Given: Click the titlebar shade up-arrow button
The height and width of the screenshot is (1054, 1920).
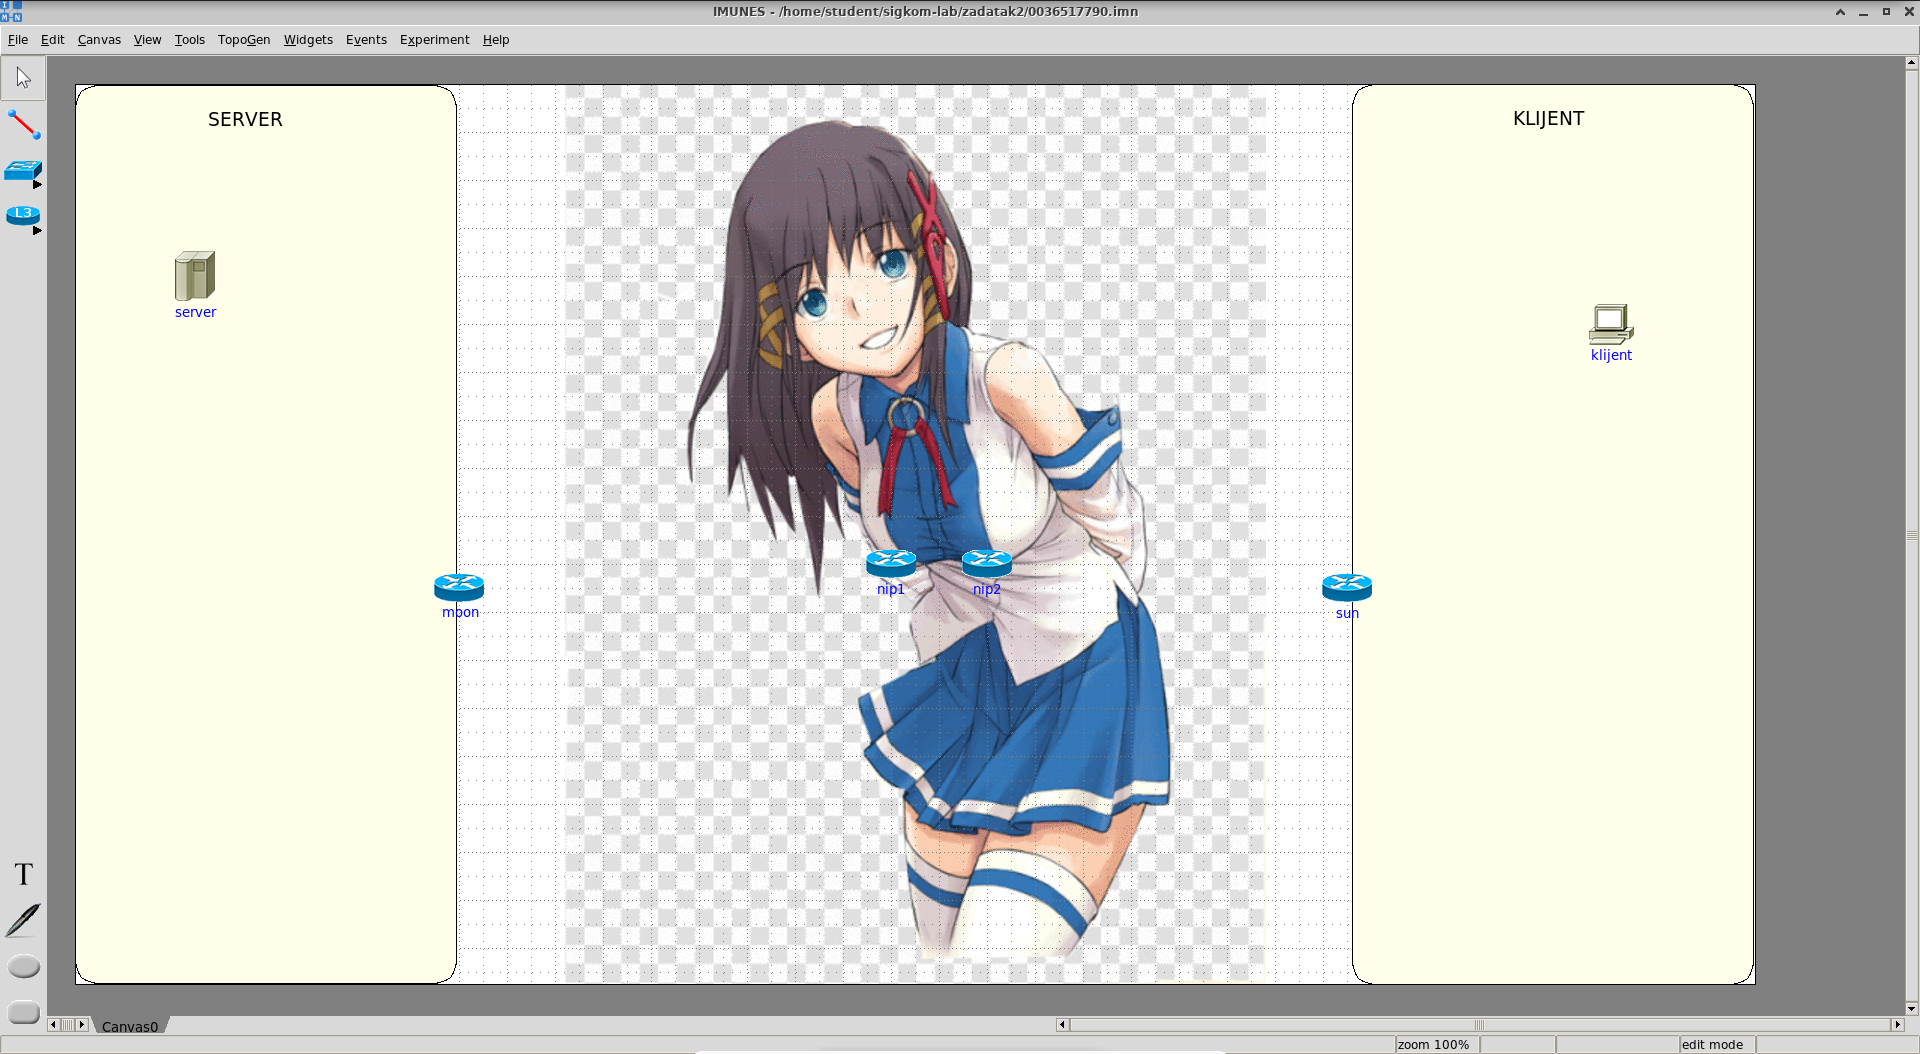Looking at the screenshot, I should 1840,12.
